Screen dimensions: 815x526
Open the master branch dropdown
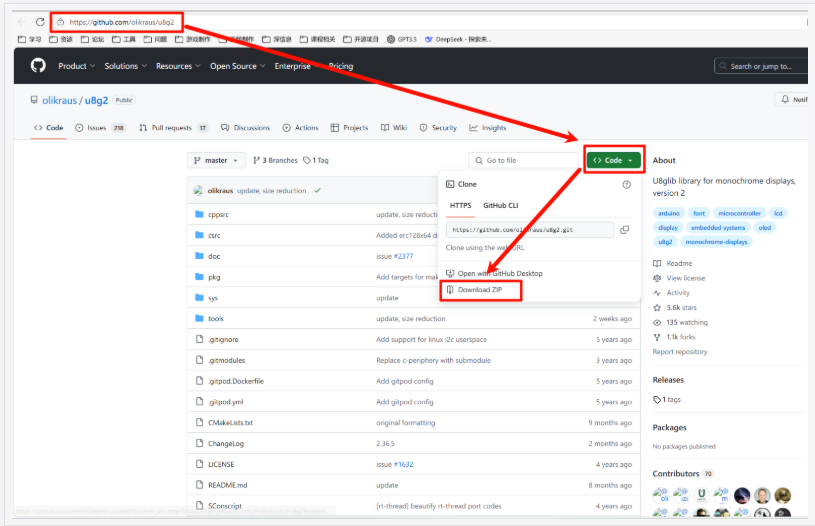pyautogui.click(x=215, y=161)
